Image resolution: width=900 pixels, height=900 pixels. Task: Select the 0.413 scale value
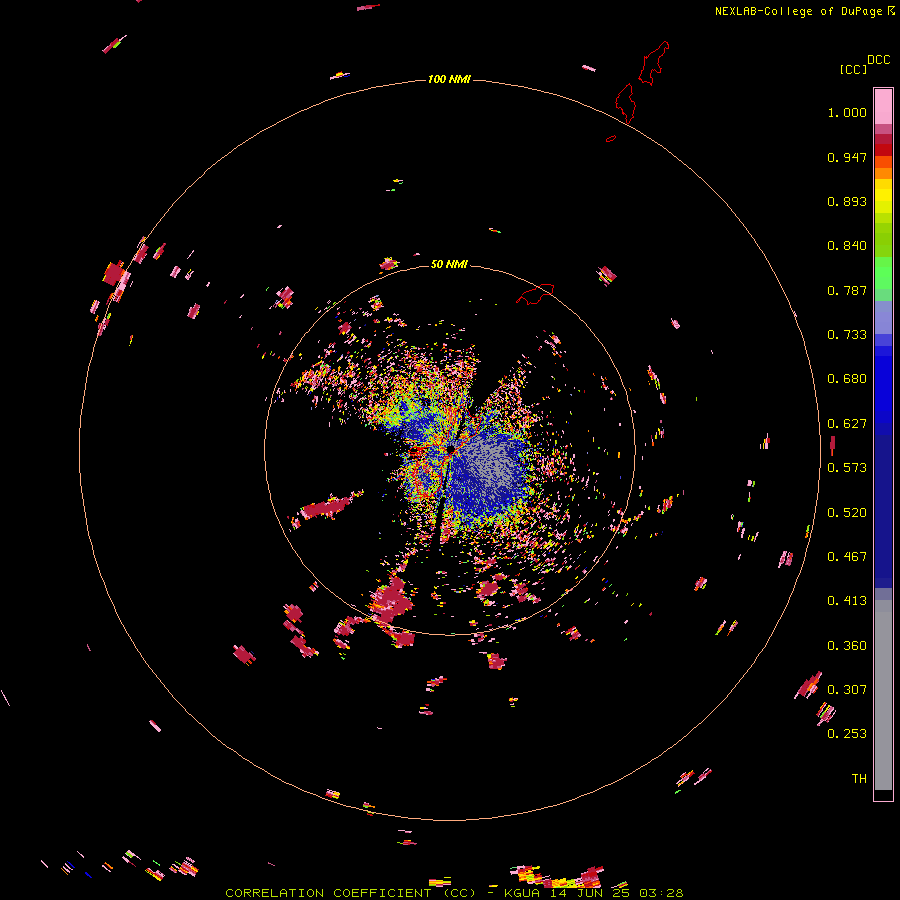[847, 601]
